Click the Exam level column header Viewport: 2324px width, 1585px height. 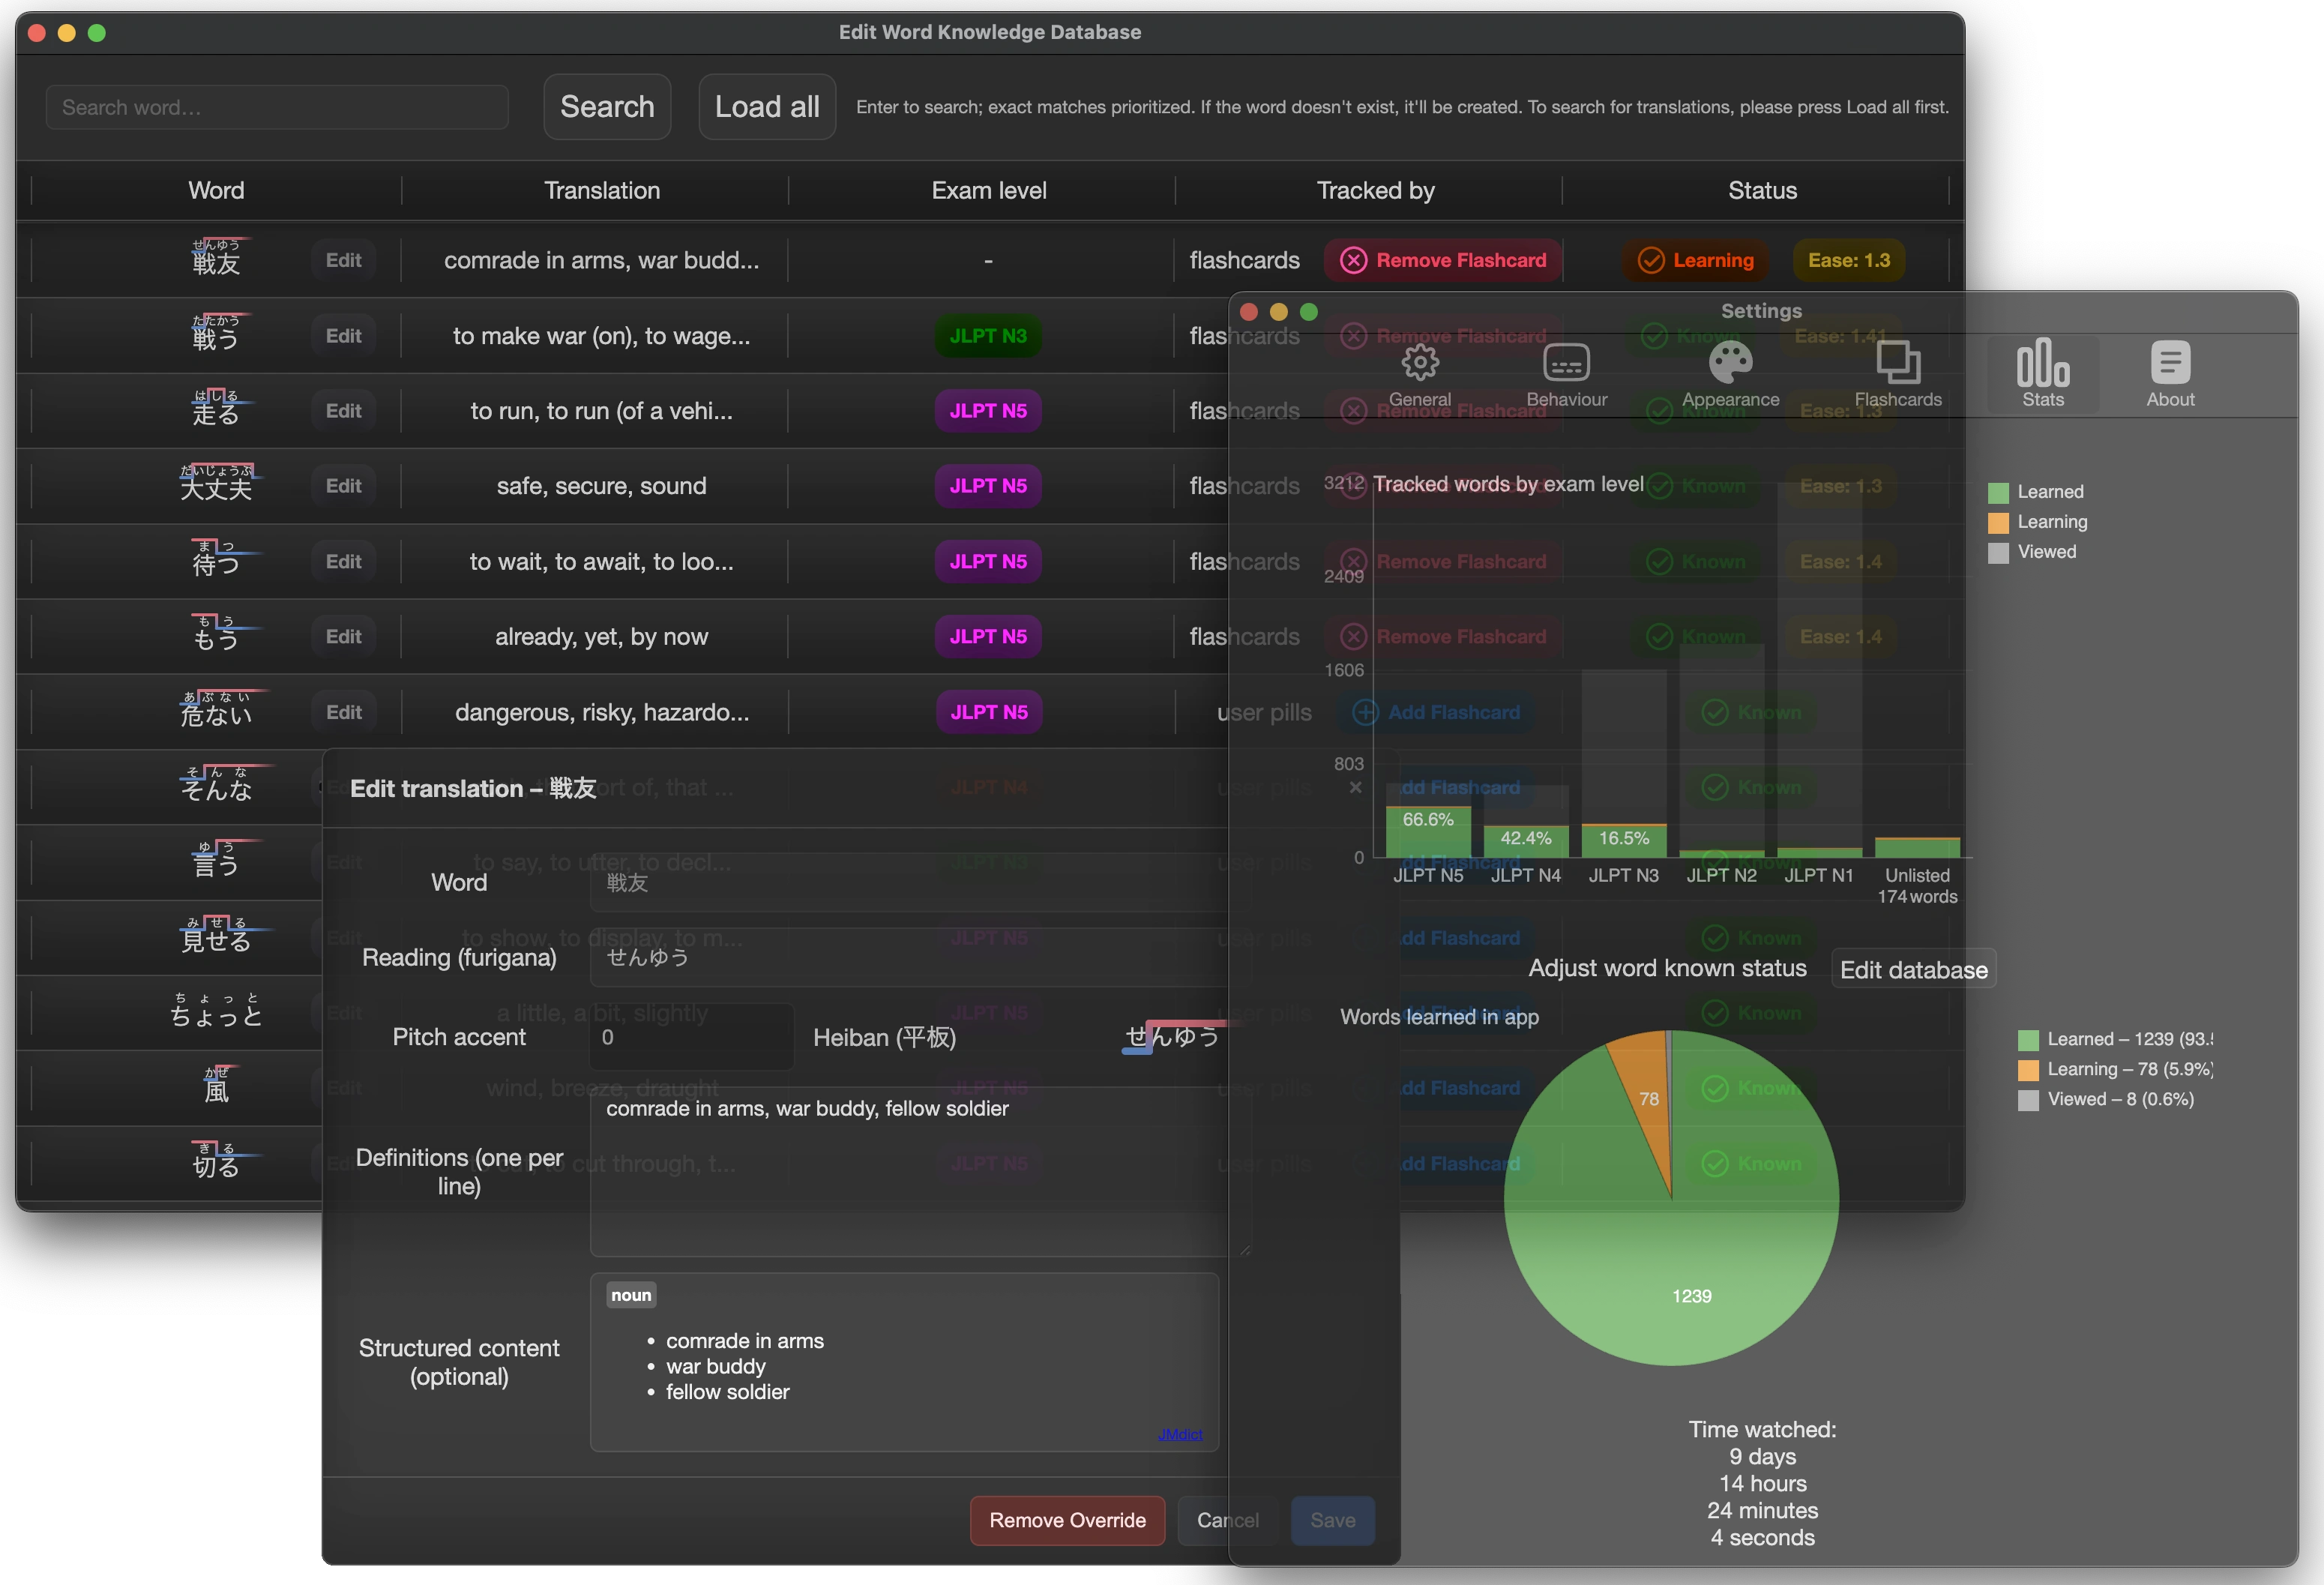(x=988, y=191)
